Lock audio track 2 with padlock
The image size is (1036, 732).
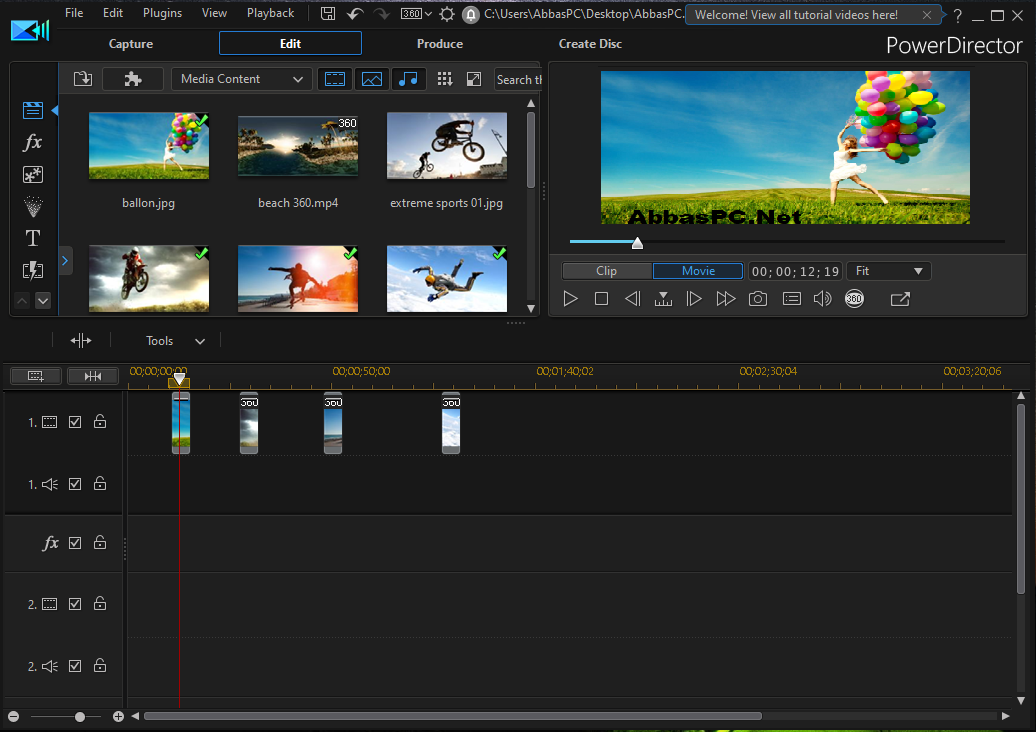coord(100,665)
